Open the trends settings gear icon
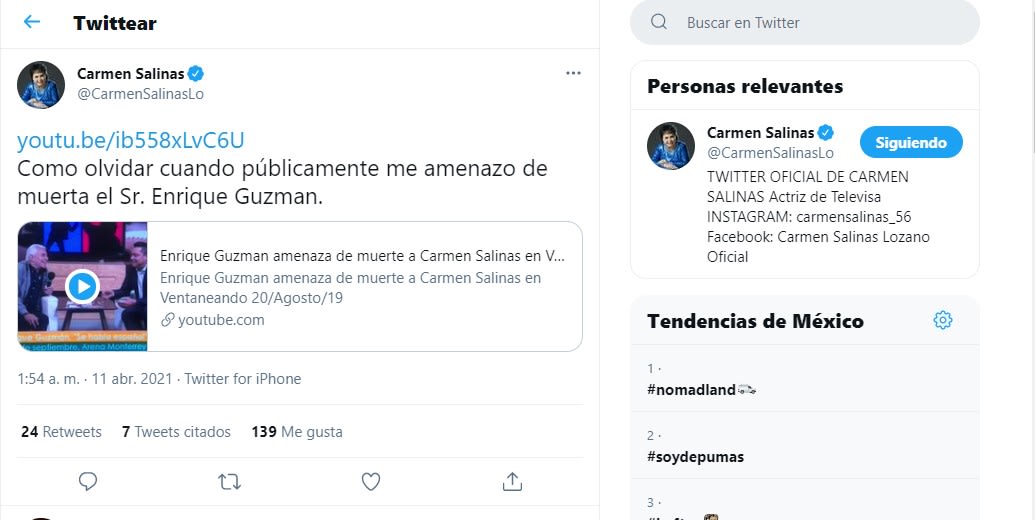The height and width of the screenshot is (520, 1035). 942,320
